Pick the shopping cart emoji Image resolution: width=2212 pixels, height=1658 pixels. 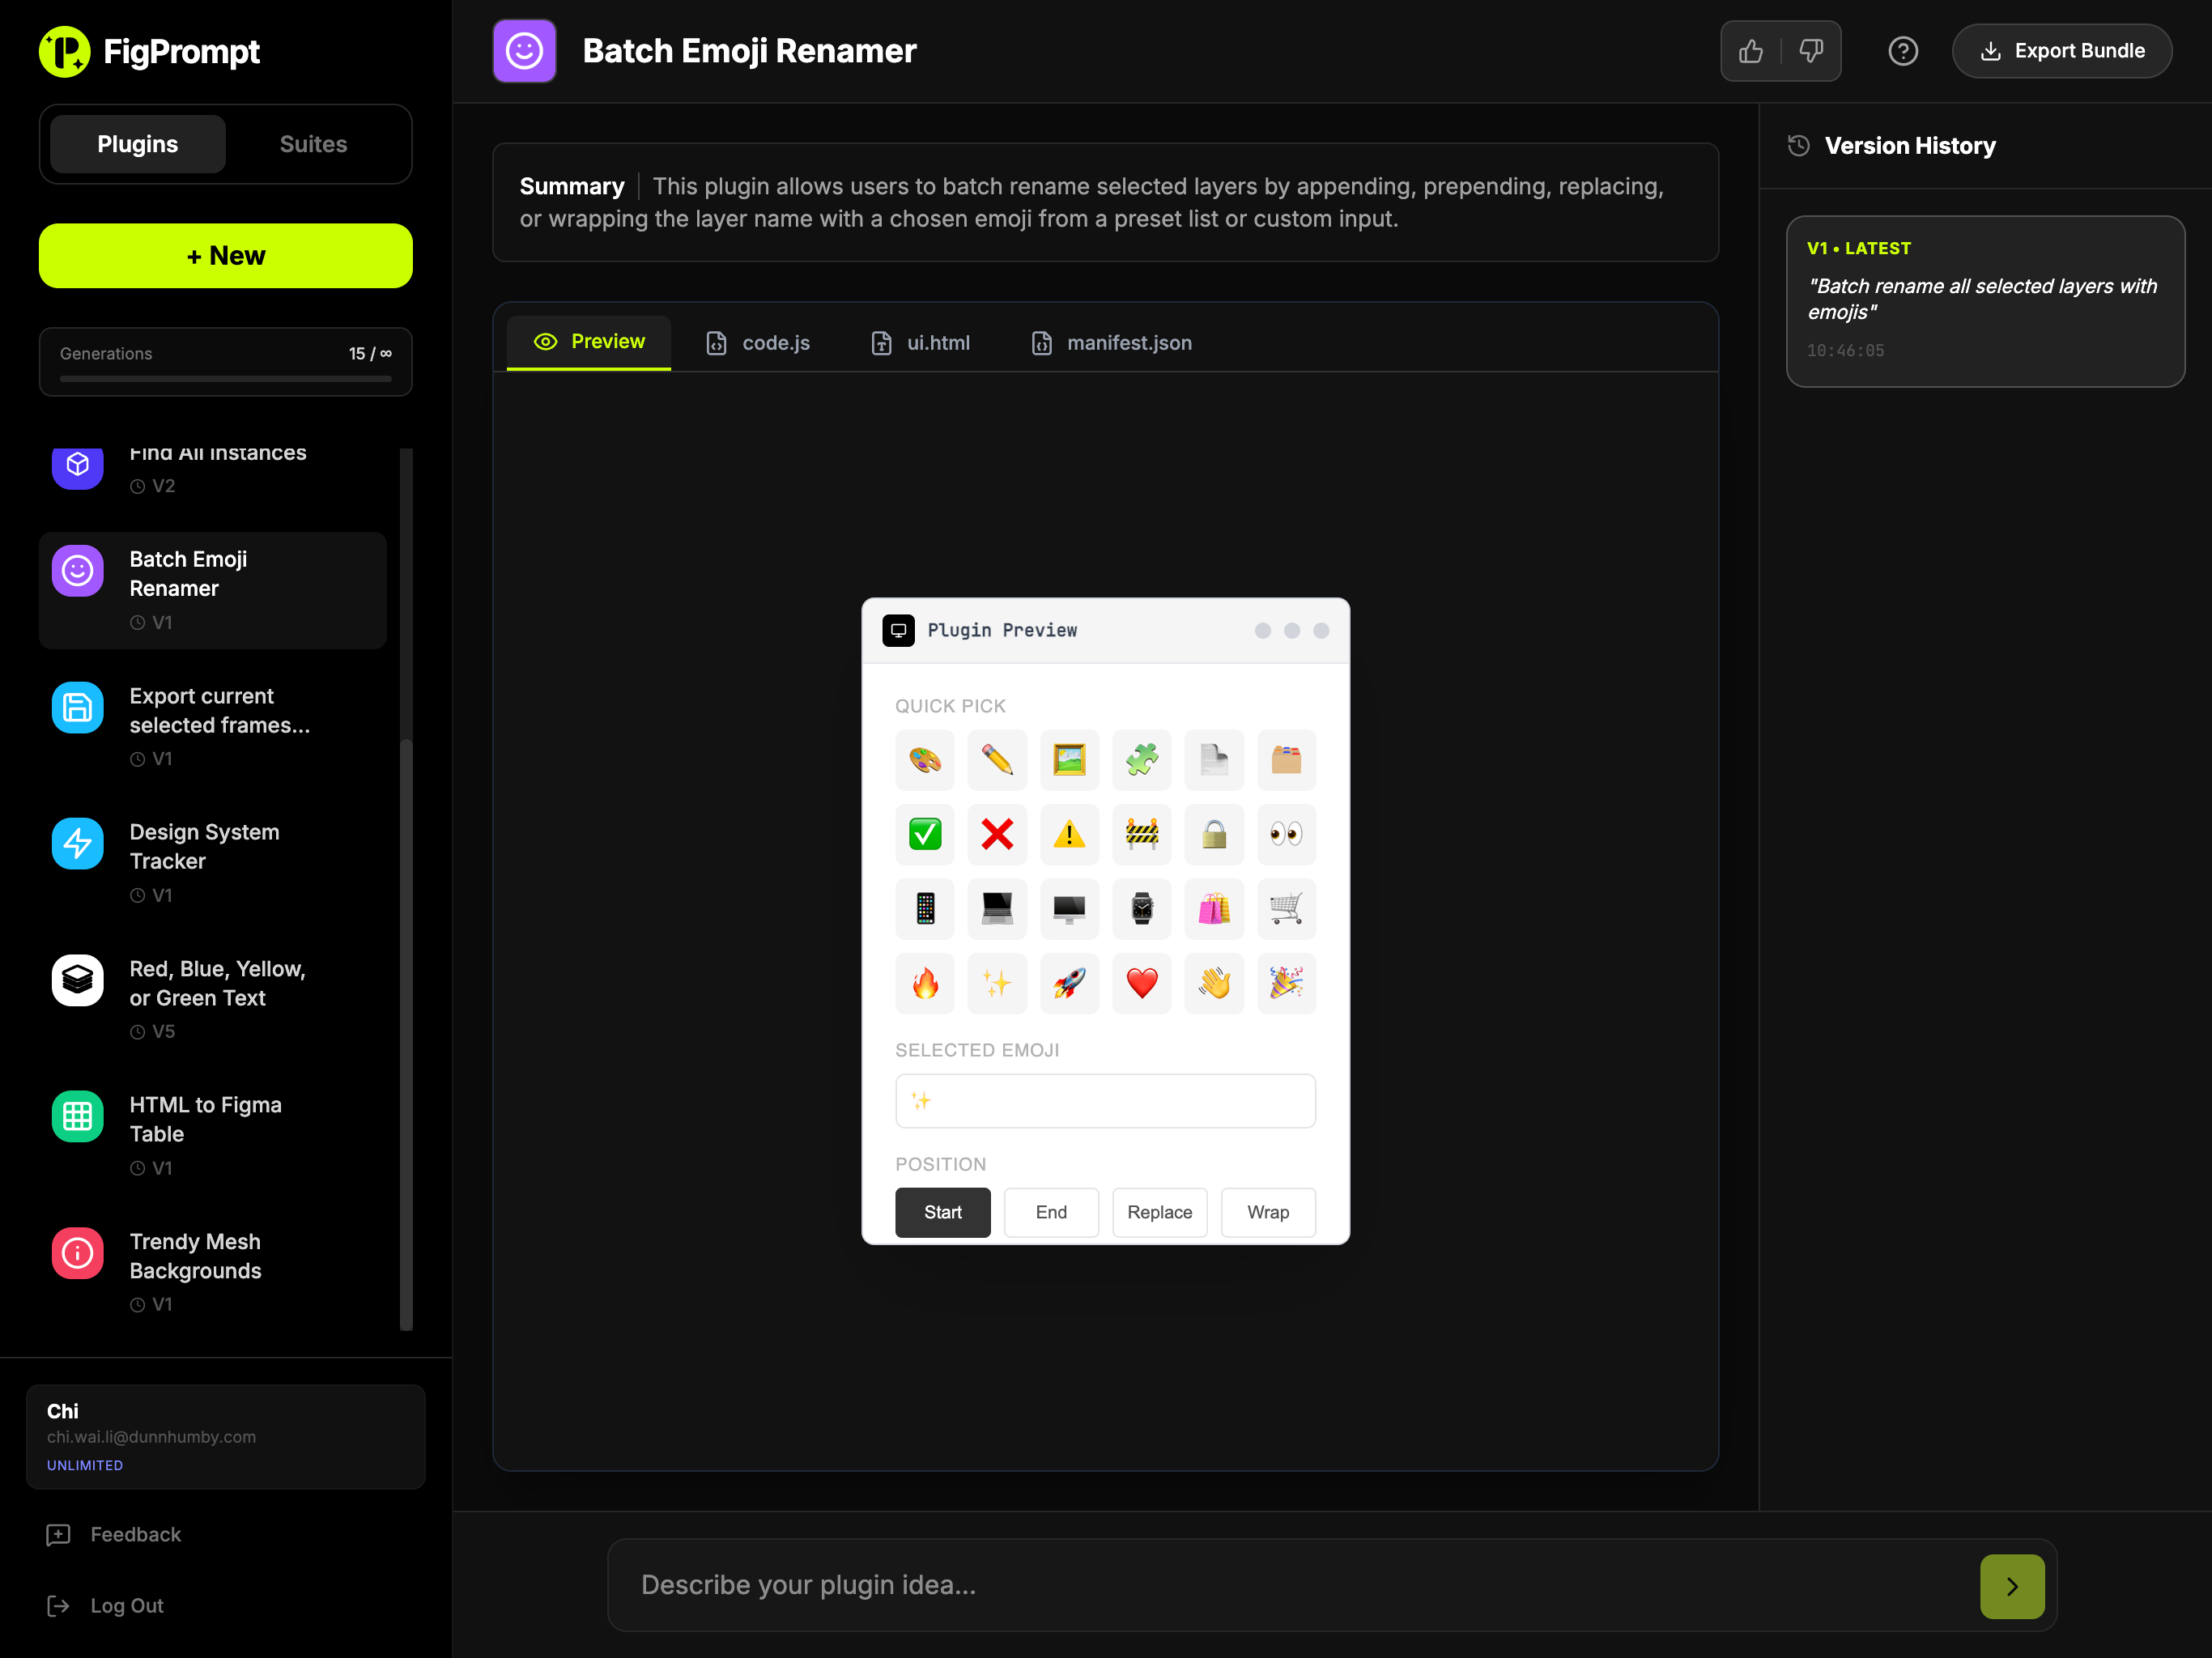(x=1285, y=908)
